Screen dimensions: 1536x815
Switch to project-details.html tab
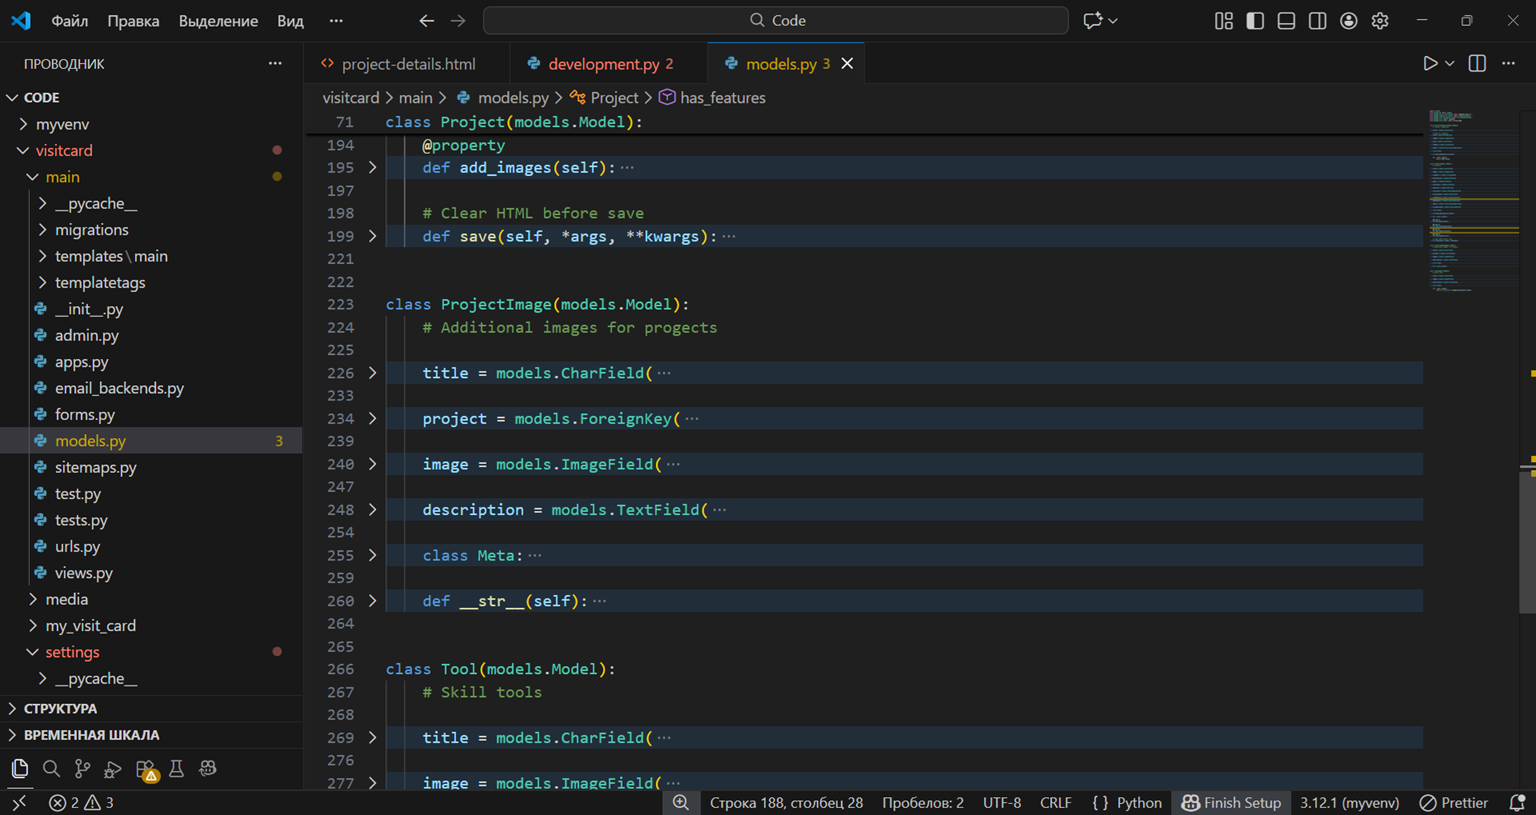[x=407, y=63]
